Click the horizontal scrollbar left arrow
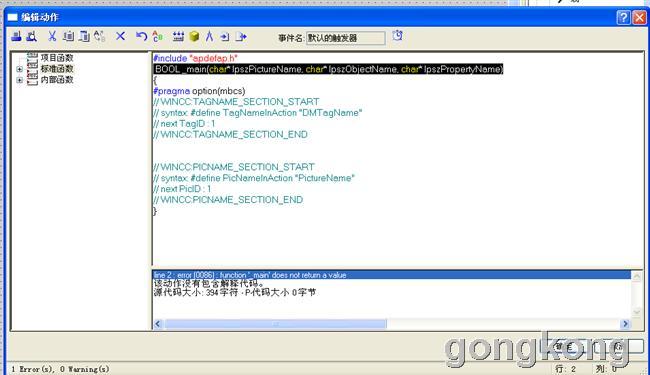650x375 pixels. click(158, 324)
